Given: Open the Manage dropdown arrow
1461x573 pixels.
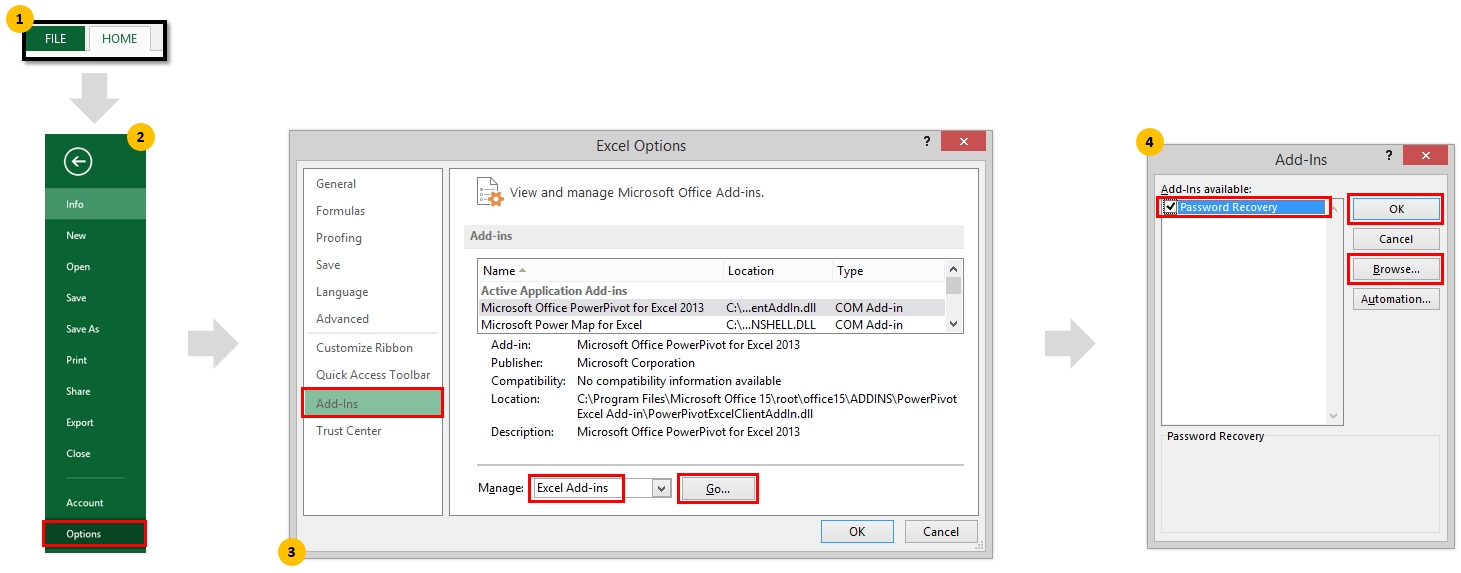Looking at the screenshot, I should (x=660, y=488).
